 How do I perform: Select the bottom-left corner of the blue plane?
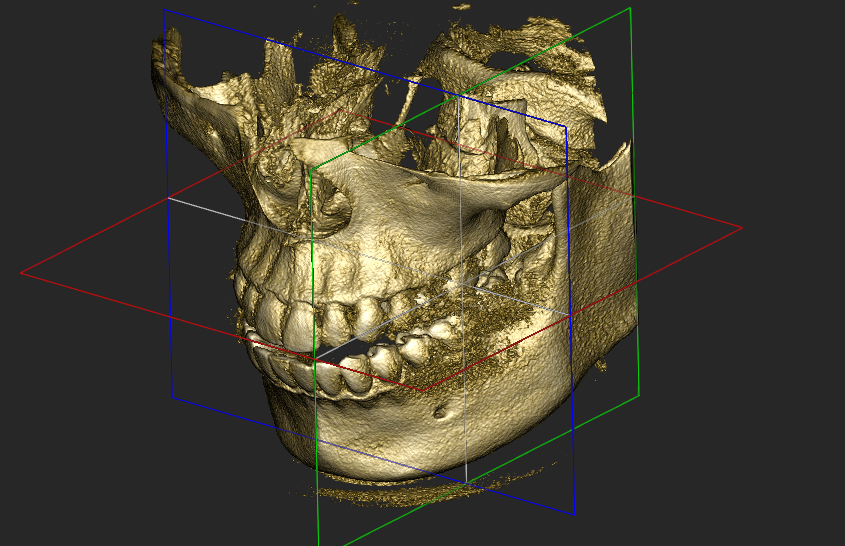point(173,397)
